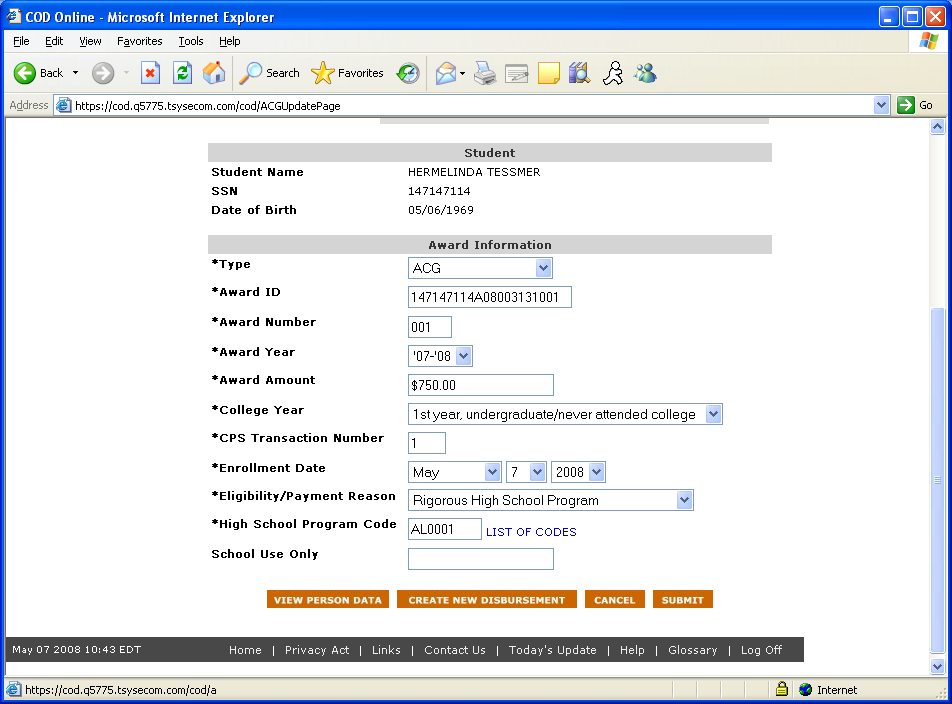Click the Messenger person icon

[613, 73]
